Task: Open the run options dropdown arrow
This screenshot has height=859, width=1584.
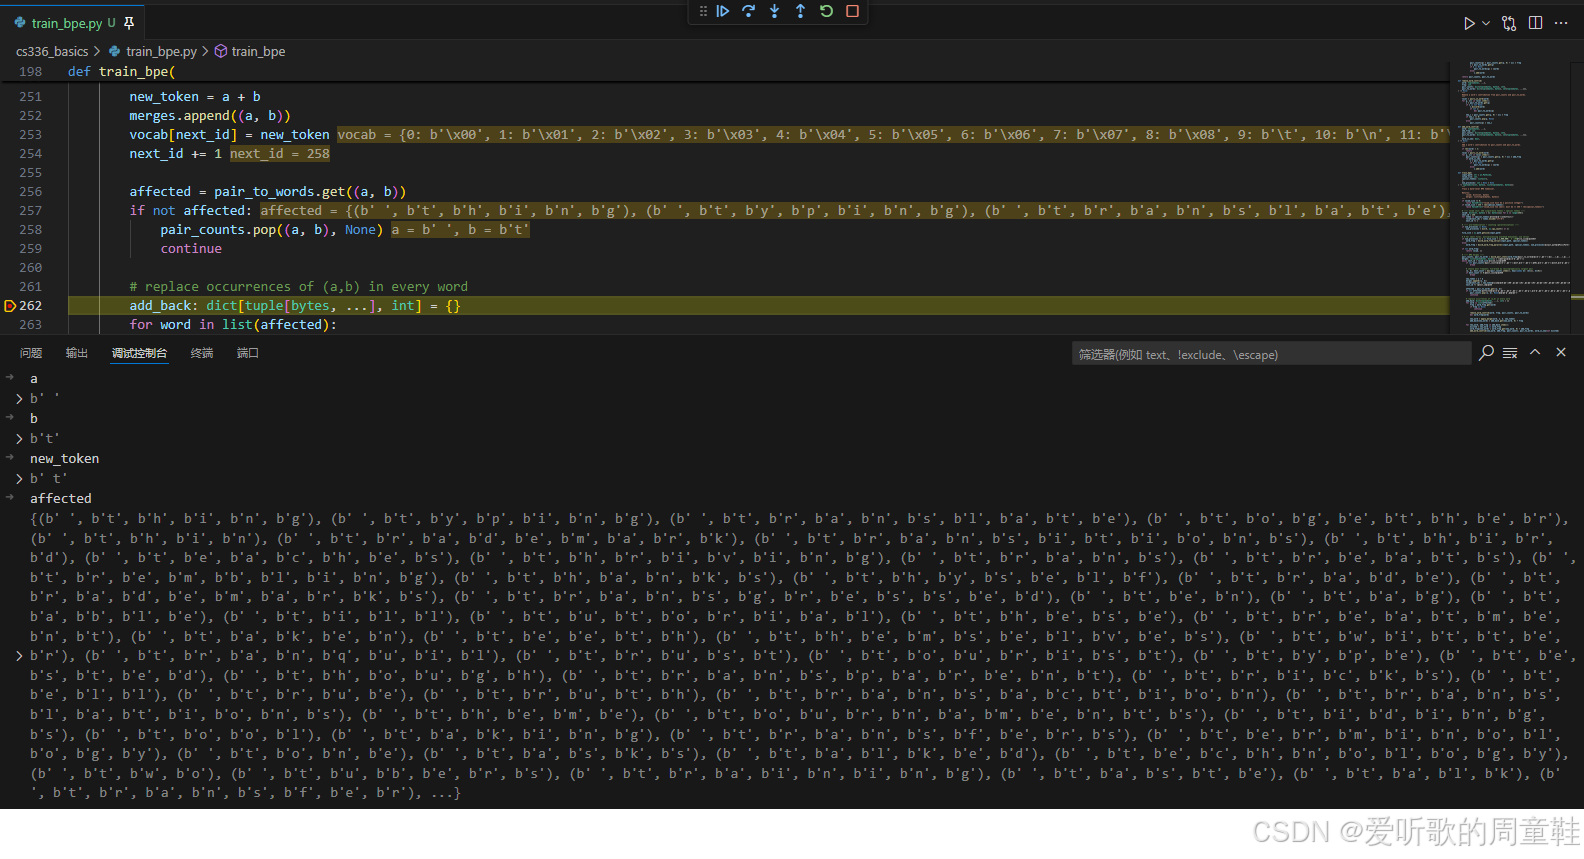Action: [1486, 23]
